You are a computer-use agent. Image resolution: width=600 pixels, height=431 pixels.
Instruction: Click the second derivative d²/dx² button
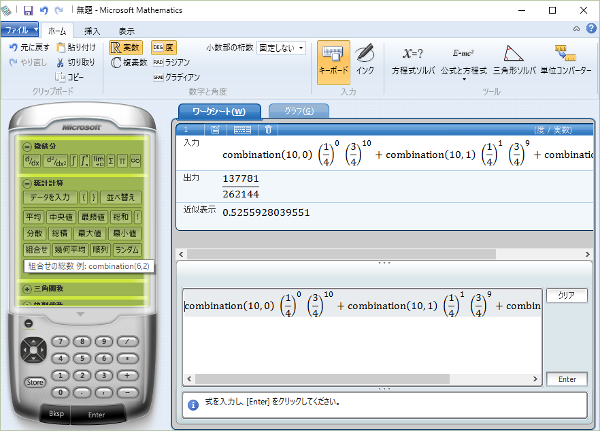tap(55, 161)
